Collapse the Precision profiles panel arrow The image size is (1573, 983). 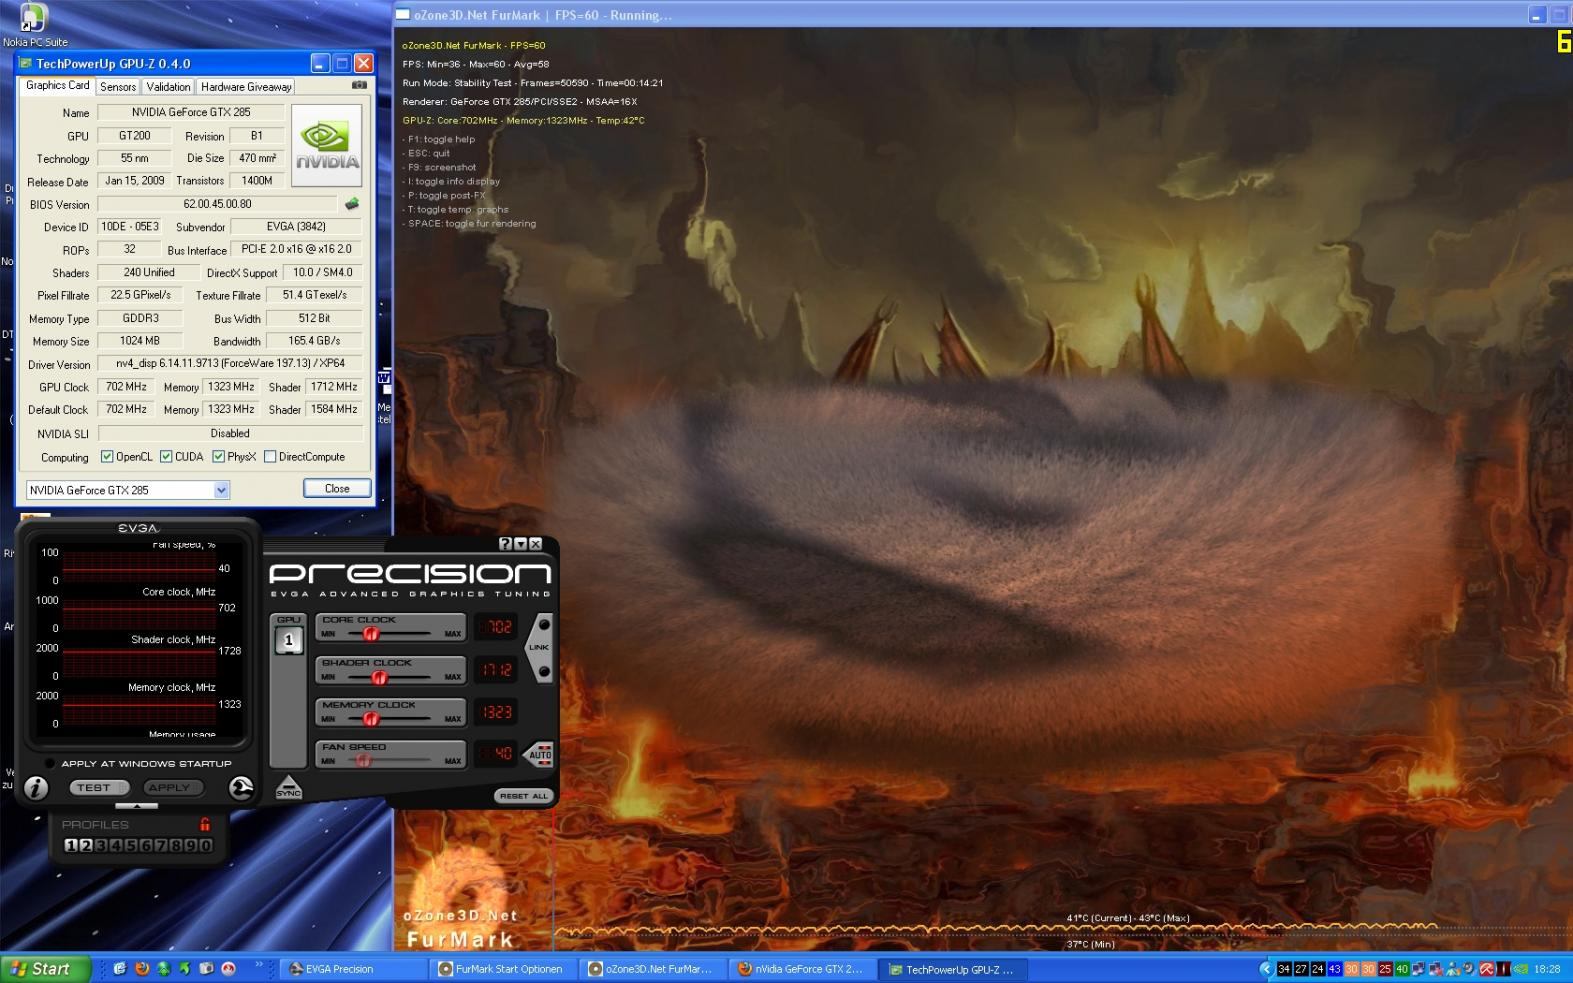click(x=137, y=806)
